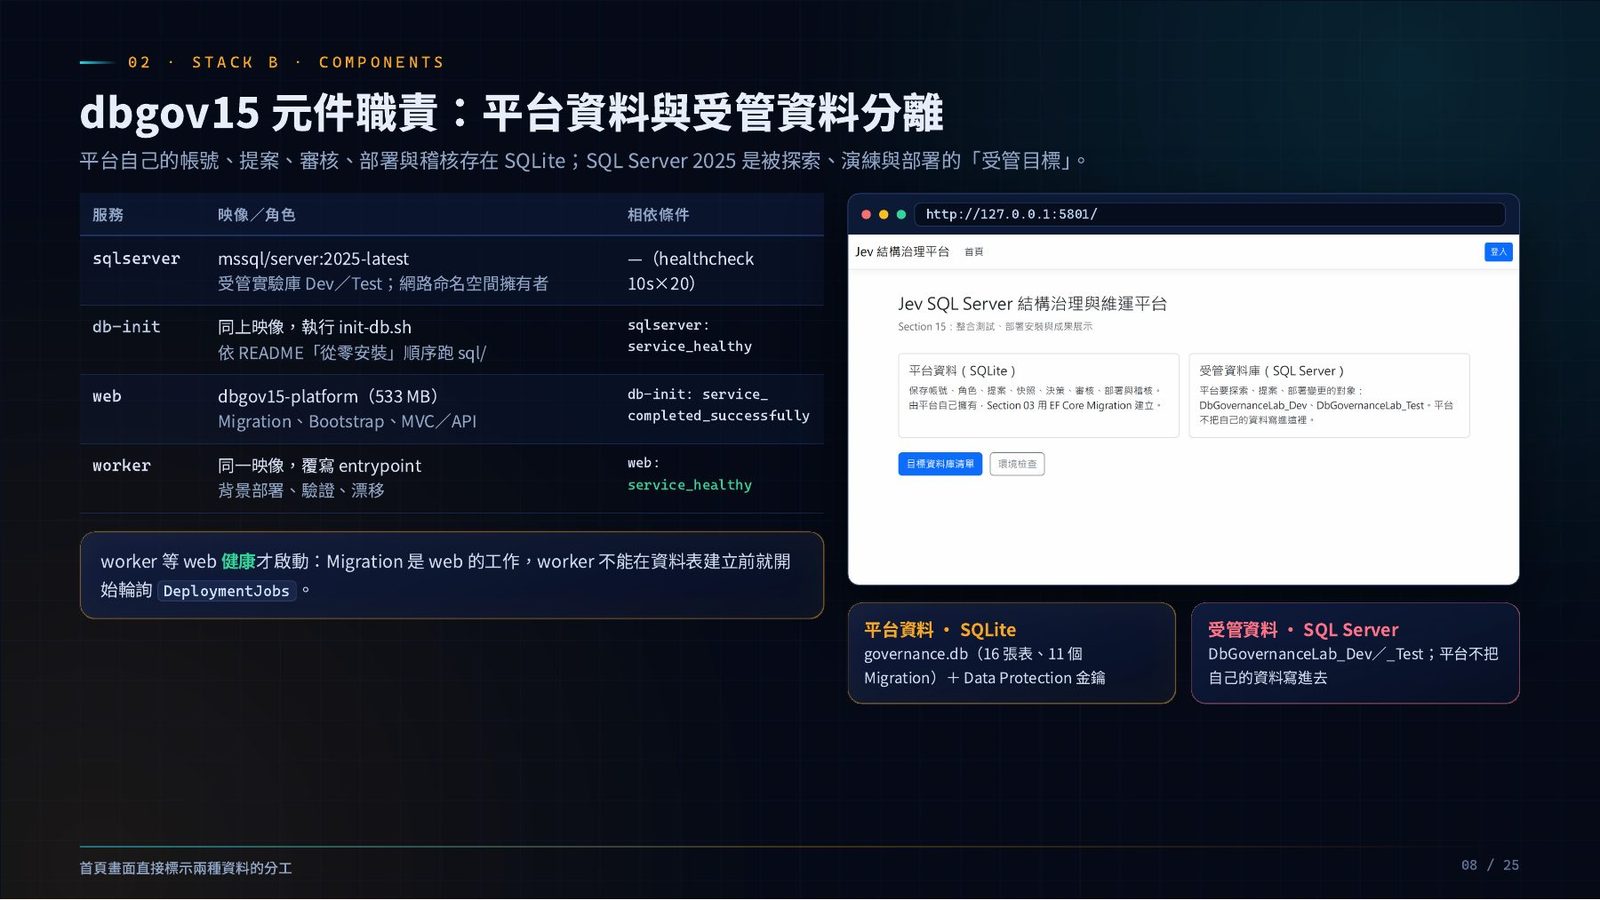Screen dimensions: 1600x900
Task: Click the 受管資料 · SQL Server summary card title
Action: [1303, 630]
